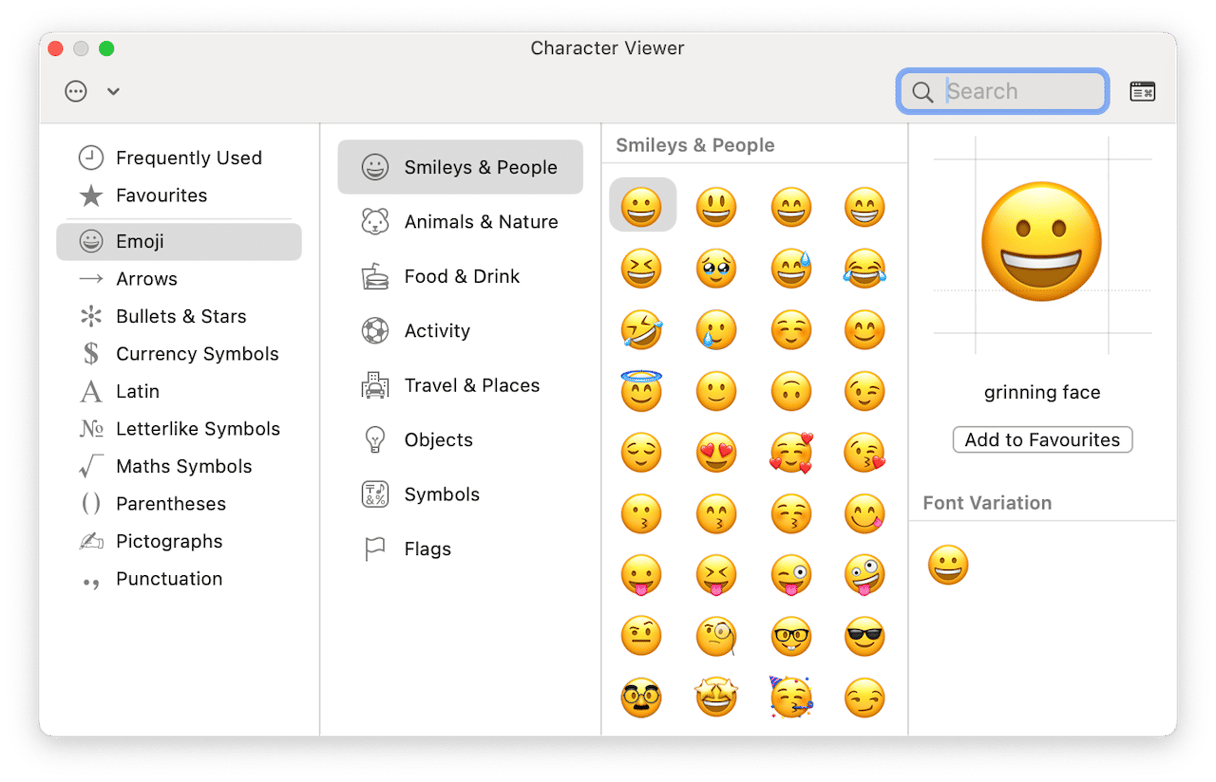Select Arrows in the sidebar
This screenshot has height=782, width=1216.
pyautogui.click(x=147, y=278)
